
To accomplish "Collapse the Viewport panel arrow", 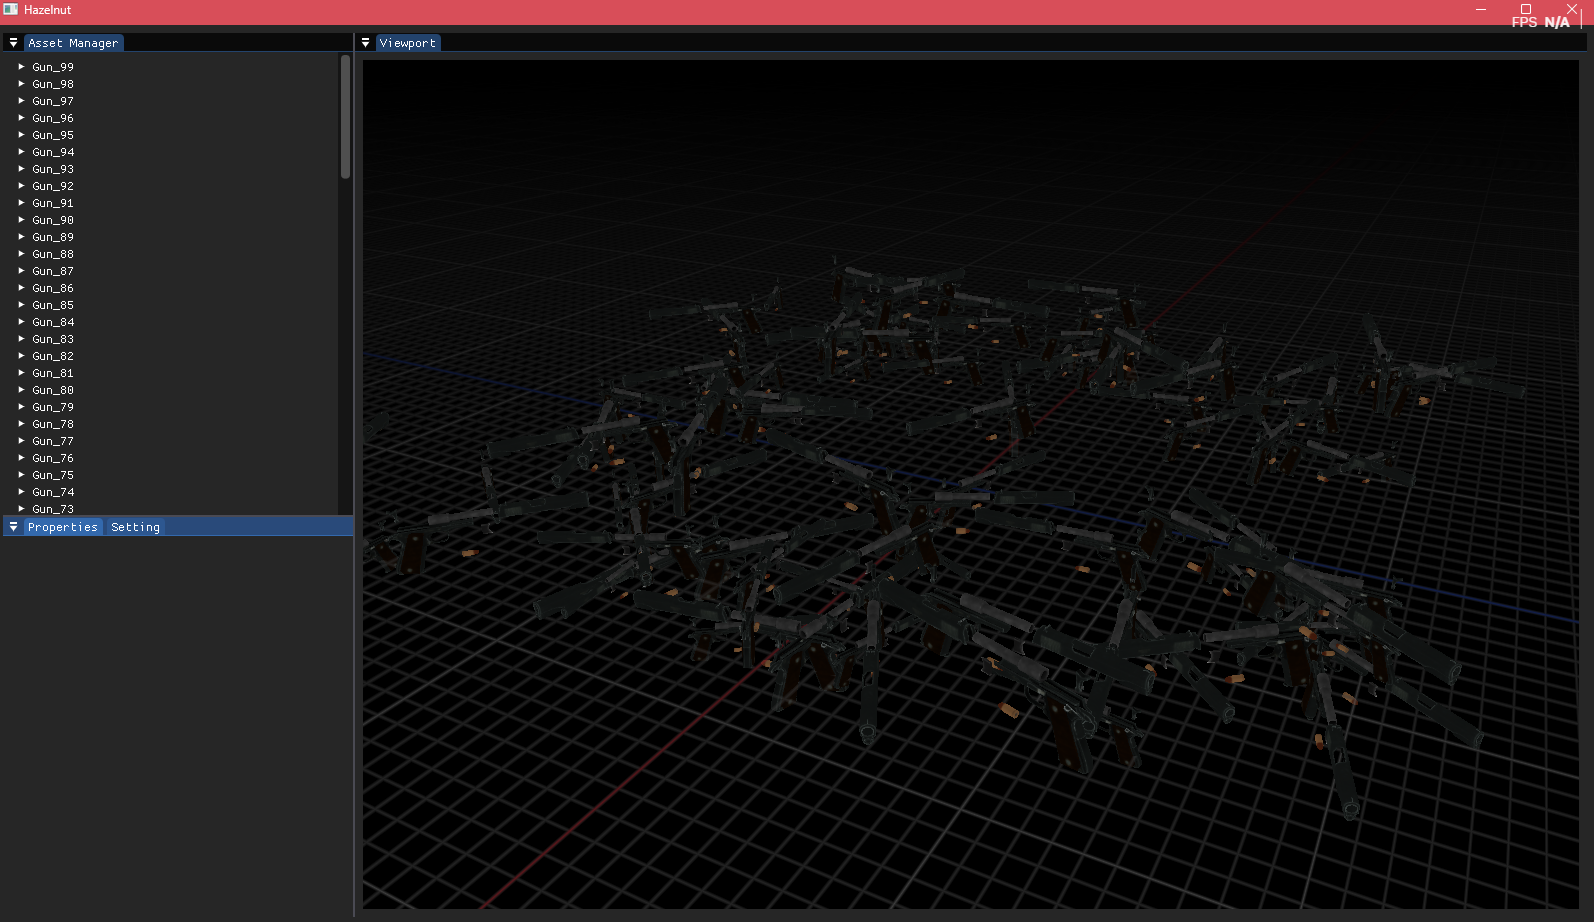I will pyautogui.click(x=366, y=43).
